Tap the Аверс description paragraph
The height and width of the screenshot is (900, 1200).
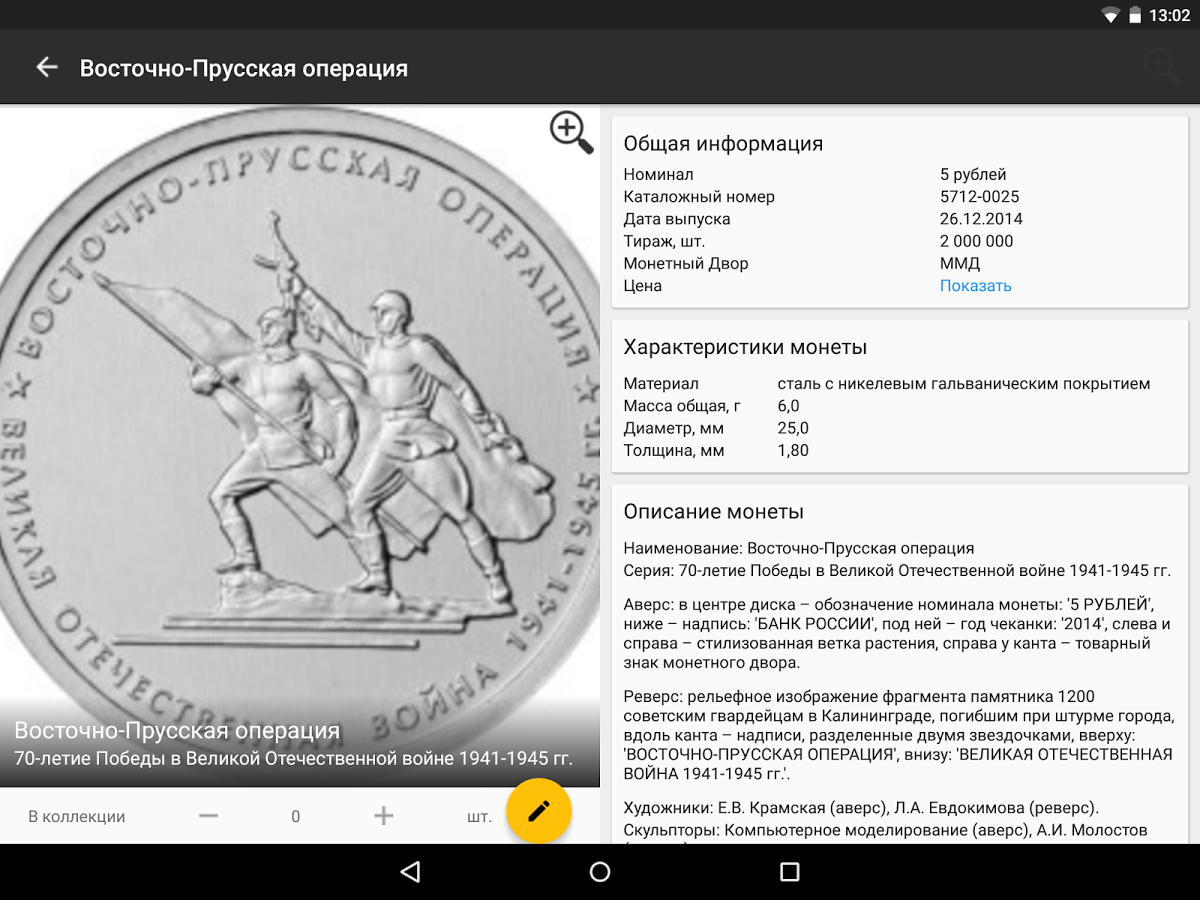[x=897, y=633]
